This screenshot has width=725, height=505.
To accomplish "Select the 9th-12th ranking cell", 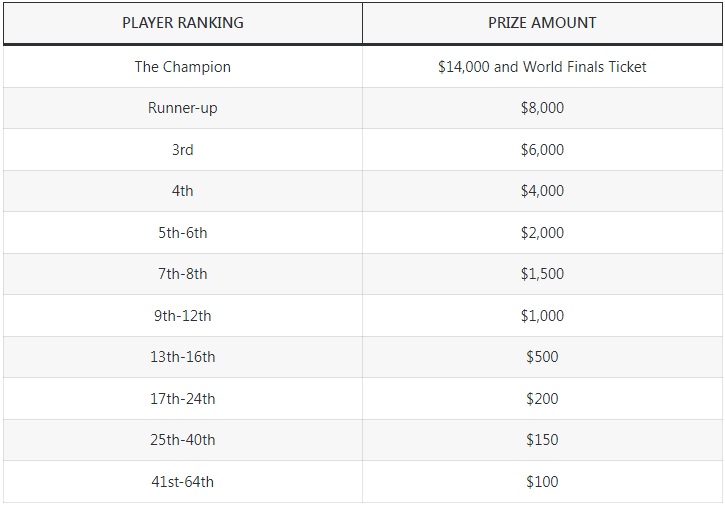I will click(183, 315).
